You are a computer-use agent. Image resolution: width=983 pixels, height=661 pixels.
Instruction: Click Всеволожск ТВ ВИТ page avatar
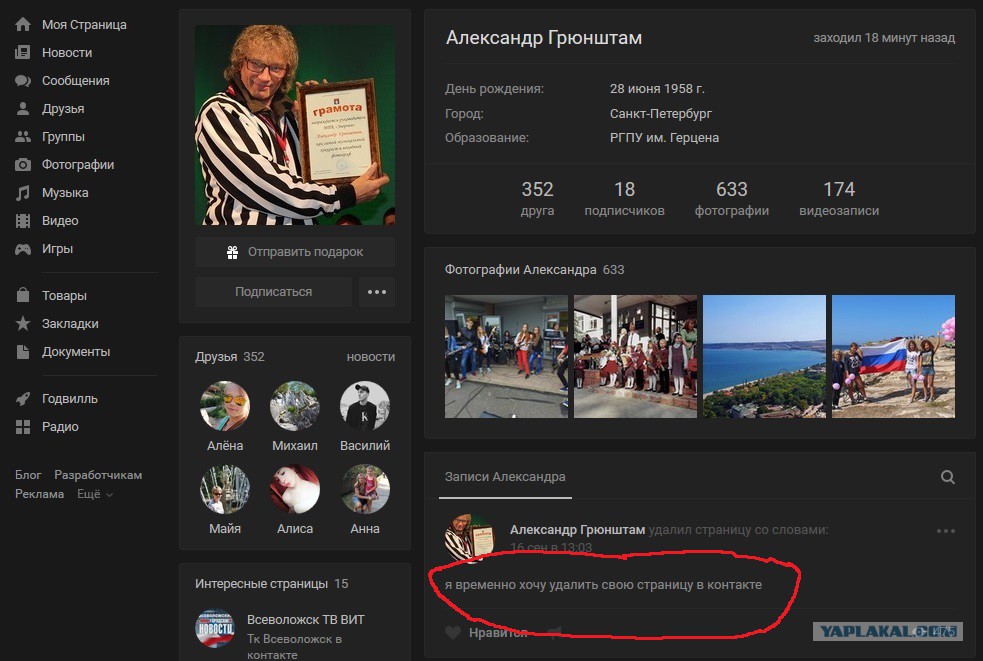click(215, 628)
